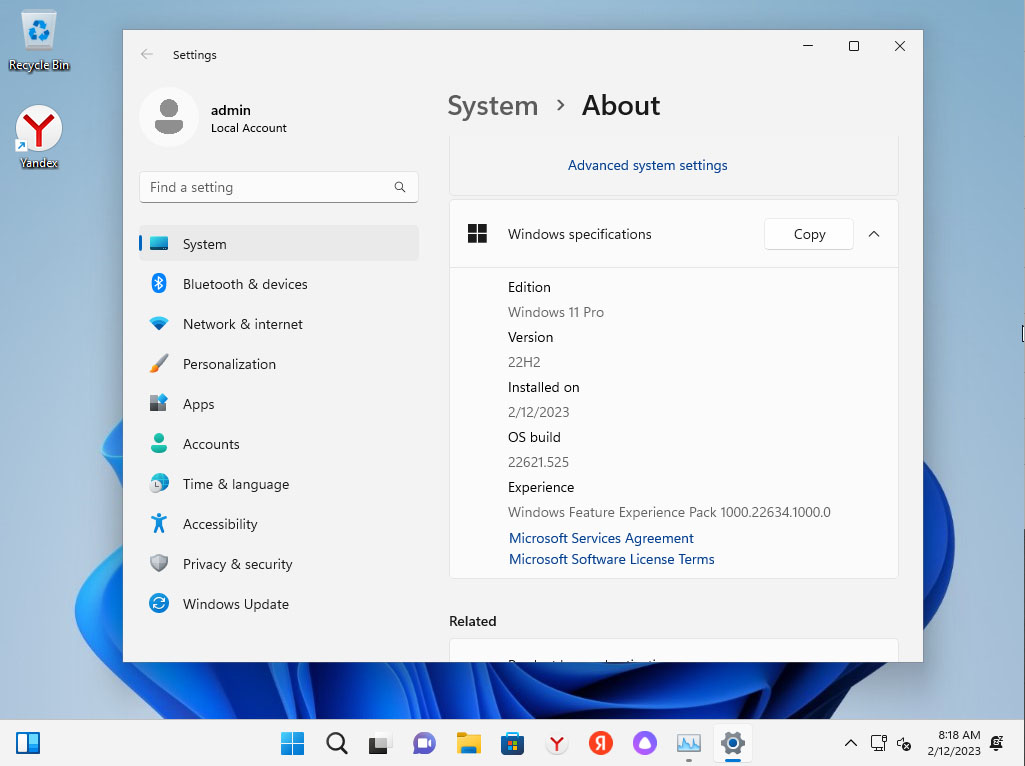Copy the Windows specifications
This screenshot has width=1025, height=766.
808,234
